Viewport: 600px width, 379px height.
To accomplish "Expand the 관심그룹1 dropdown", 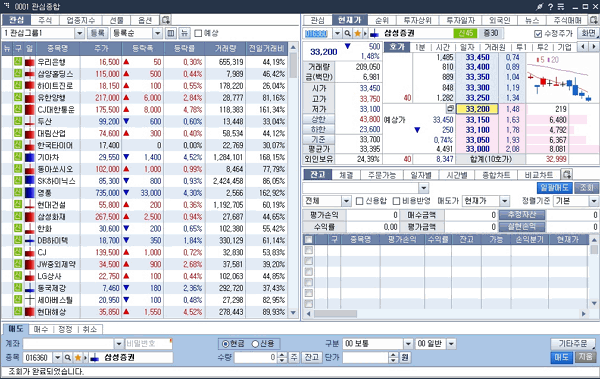I will [x=79, y=33].
